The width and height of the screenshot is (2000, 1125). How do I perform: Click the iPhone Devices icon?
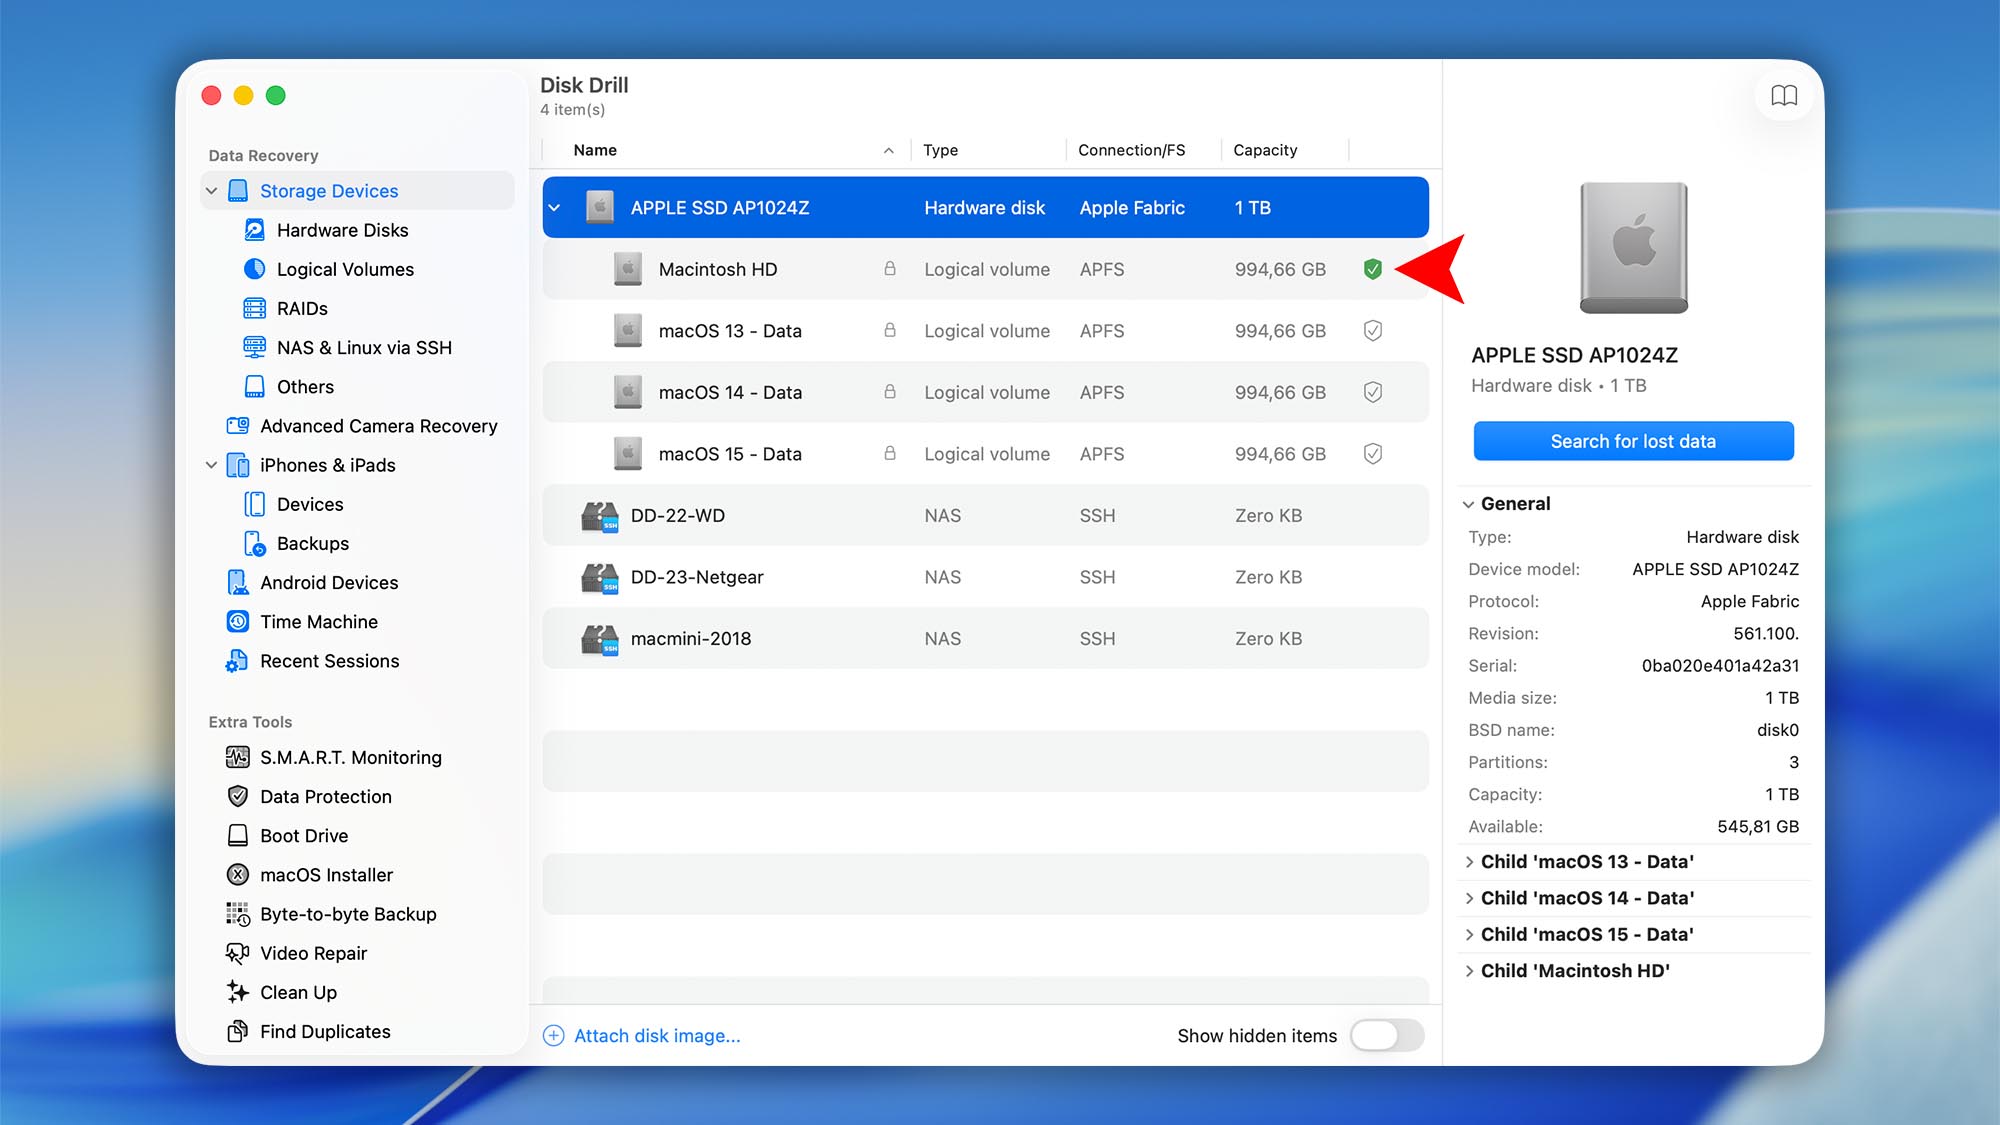click(255, 504)
